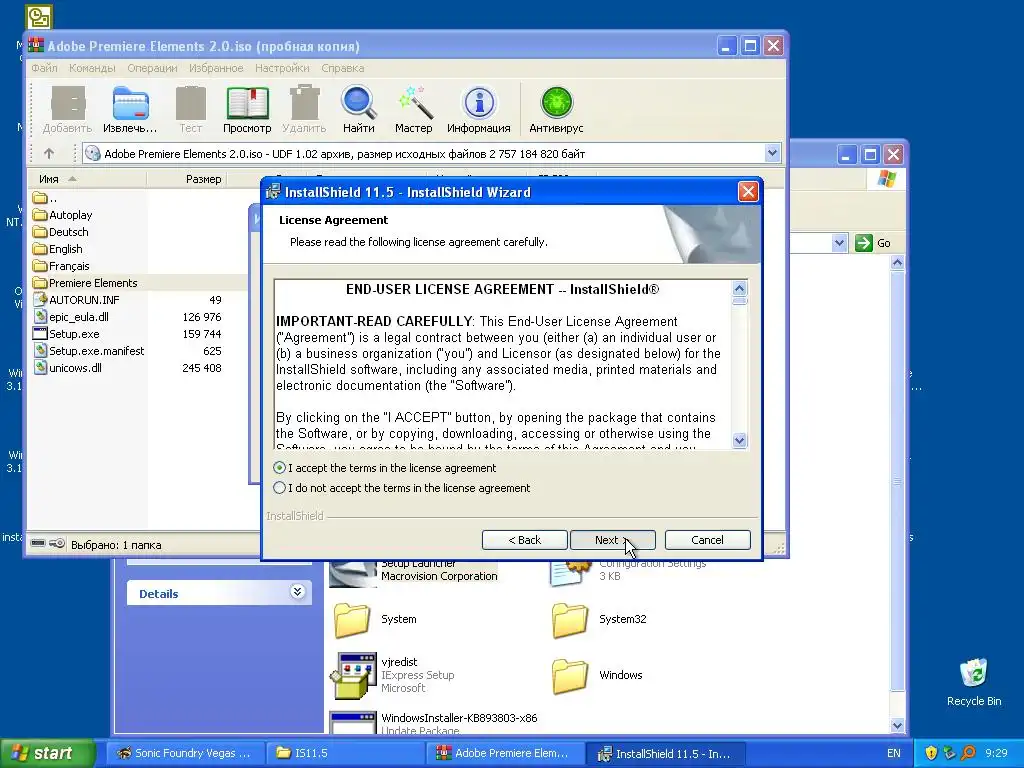Sort archive list by Размер column
Viewport: 1024px width, 768px height.
tap(187, 179)
